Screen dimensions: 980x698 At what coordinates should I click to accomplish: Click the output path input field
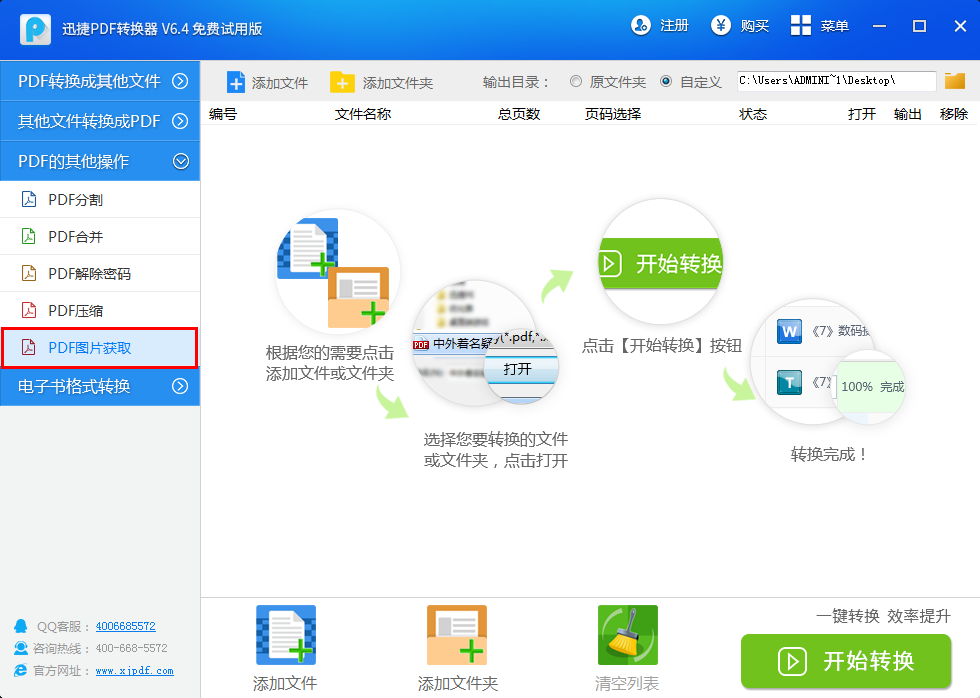[836, 81]
